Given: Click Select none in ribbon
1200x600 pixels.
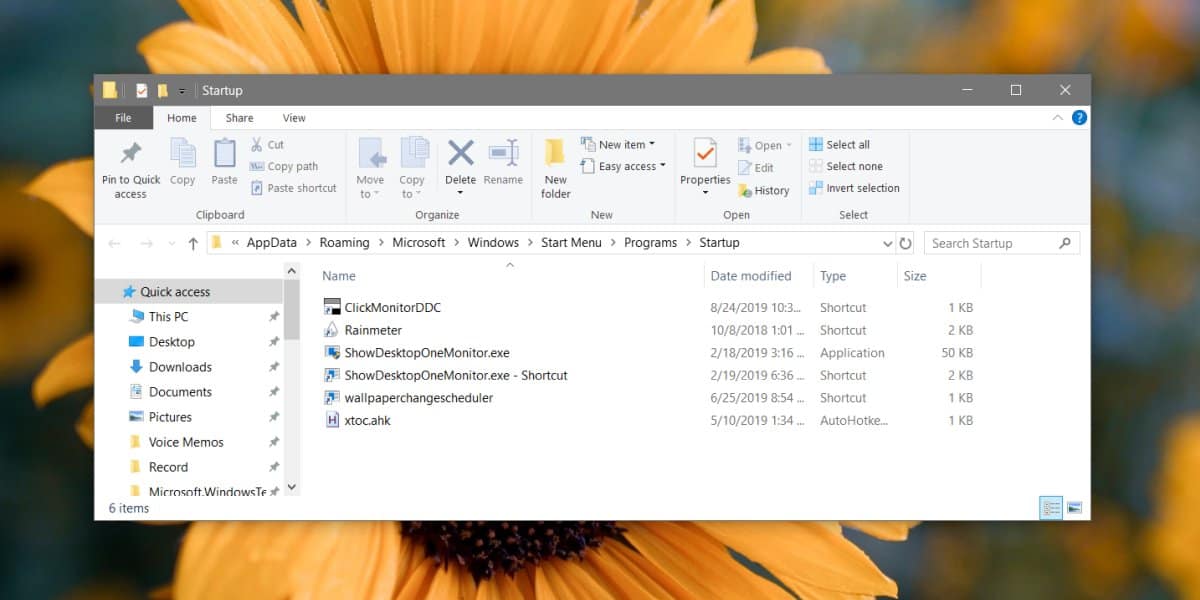Looking at the screenshot, I should (845, 167).
